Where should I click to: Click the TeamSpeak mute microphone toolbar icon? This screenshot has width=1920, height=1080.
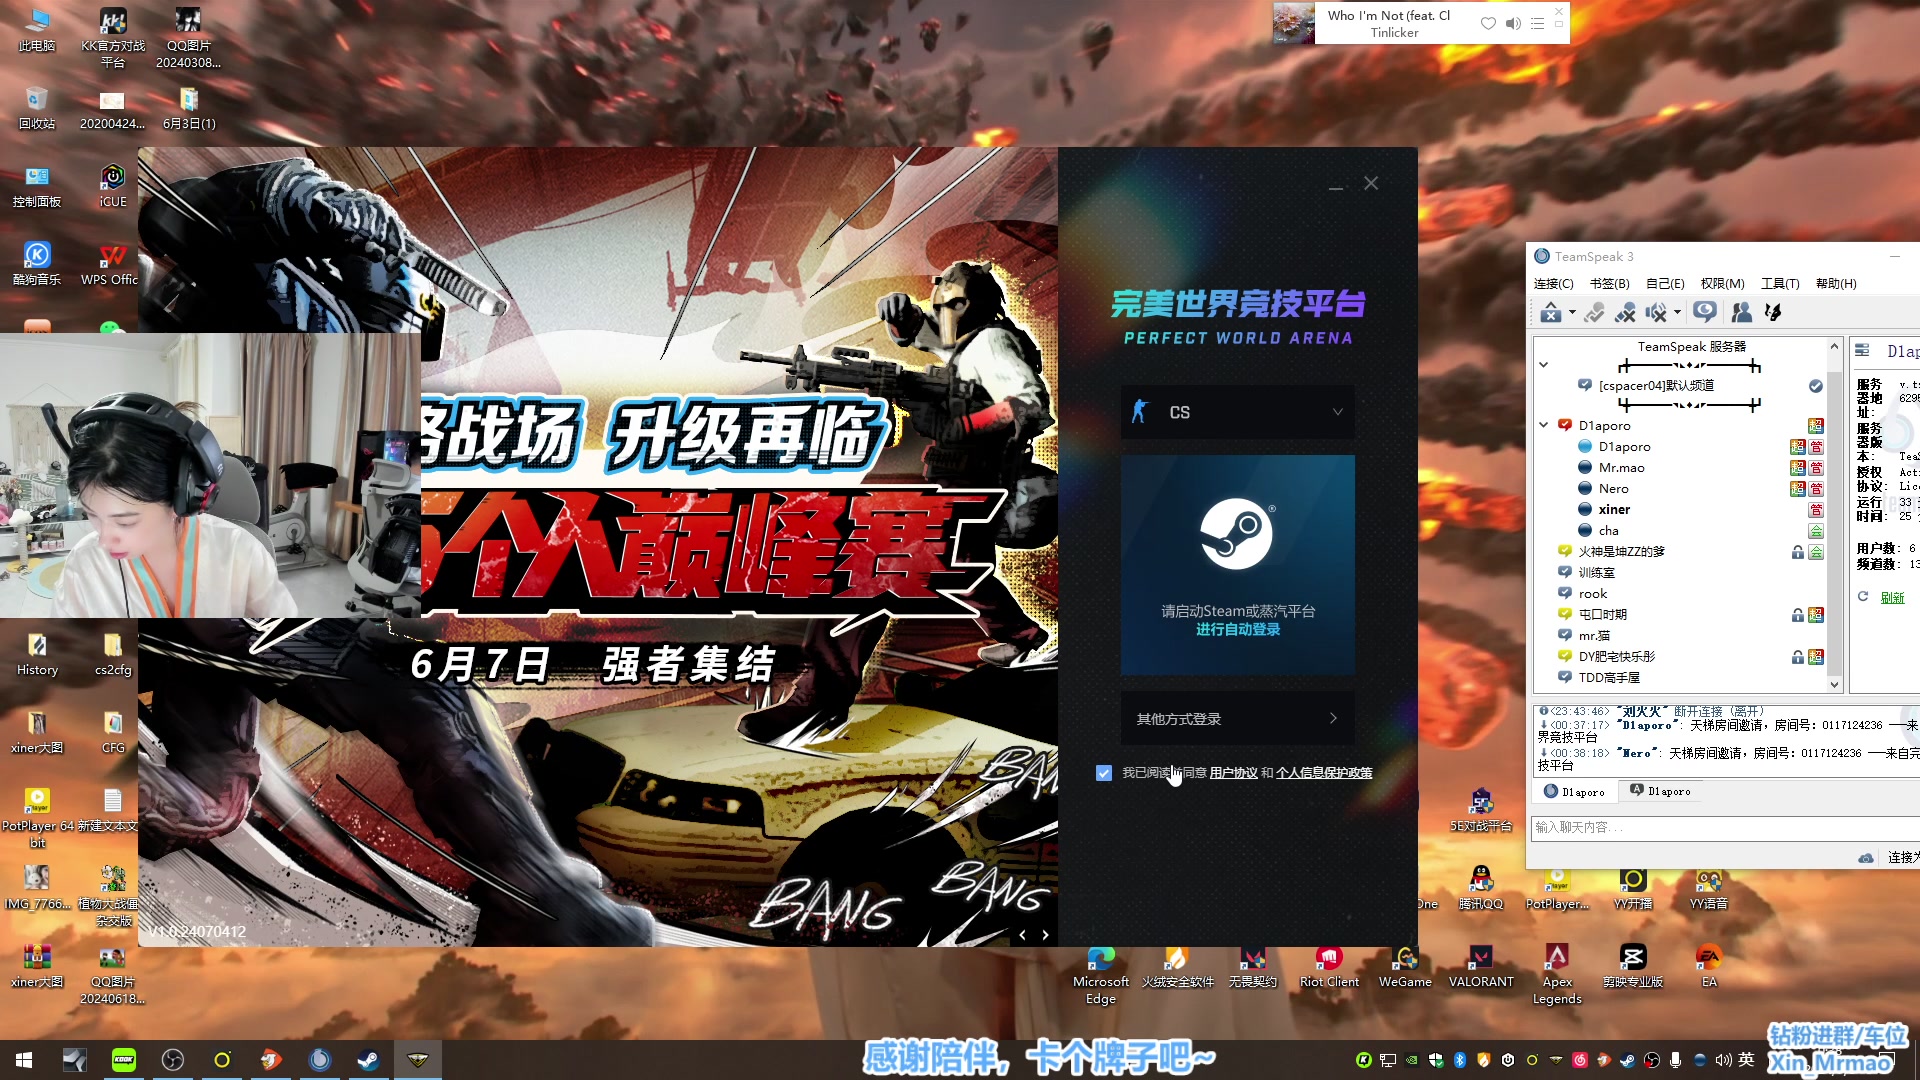click(1625, 313)
